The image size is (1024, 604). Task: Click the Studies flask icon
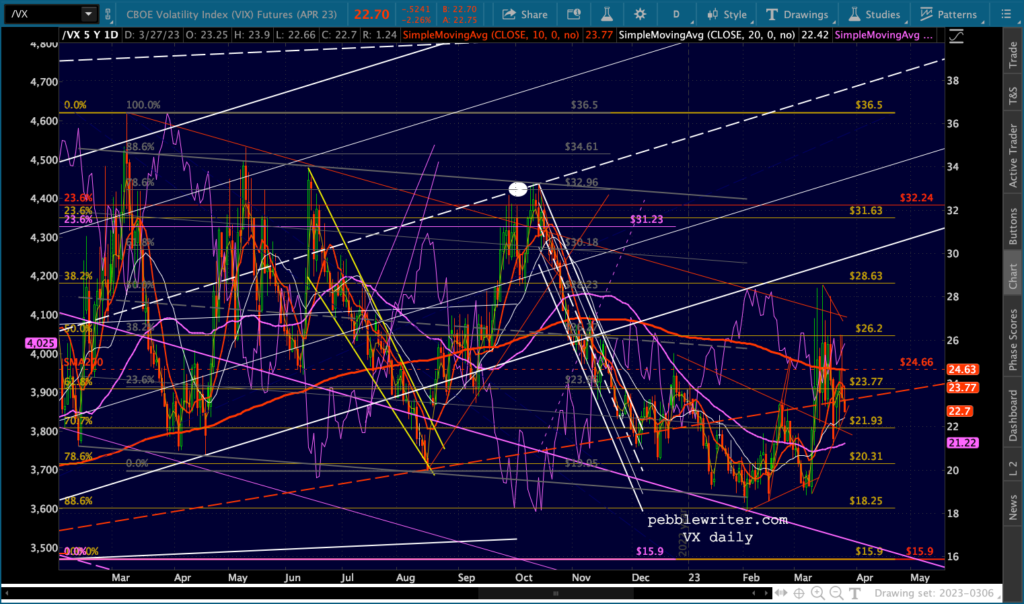click(854, 14)
